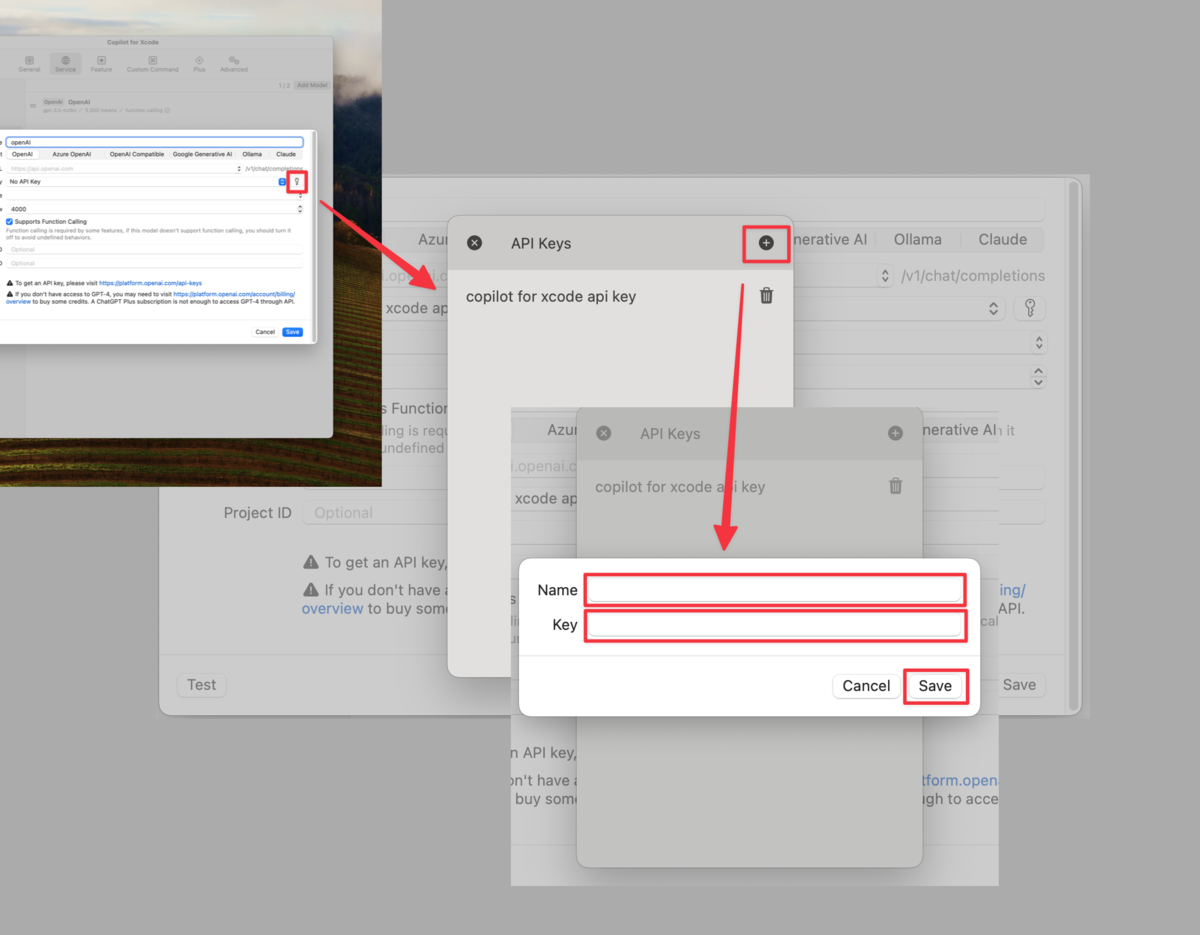
Task: Click the https://api.openai.com URL field in small dialog
Action: pyautogui.click(x=121, y=169)
